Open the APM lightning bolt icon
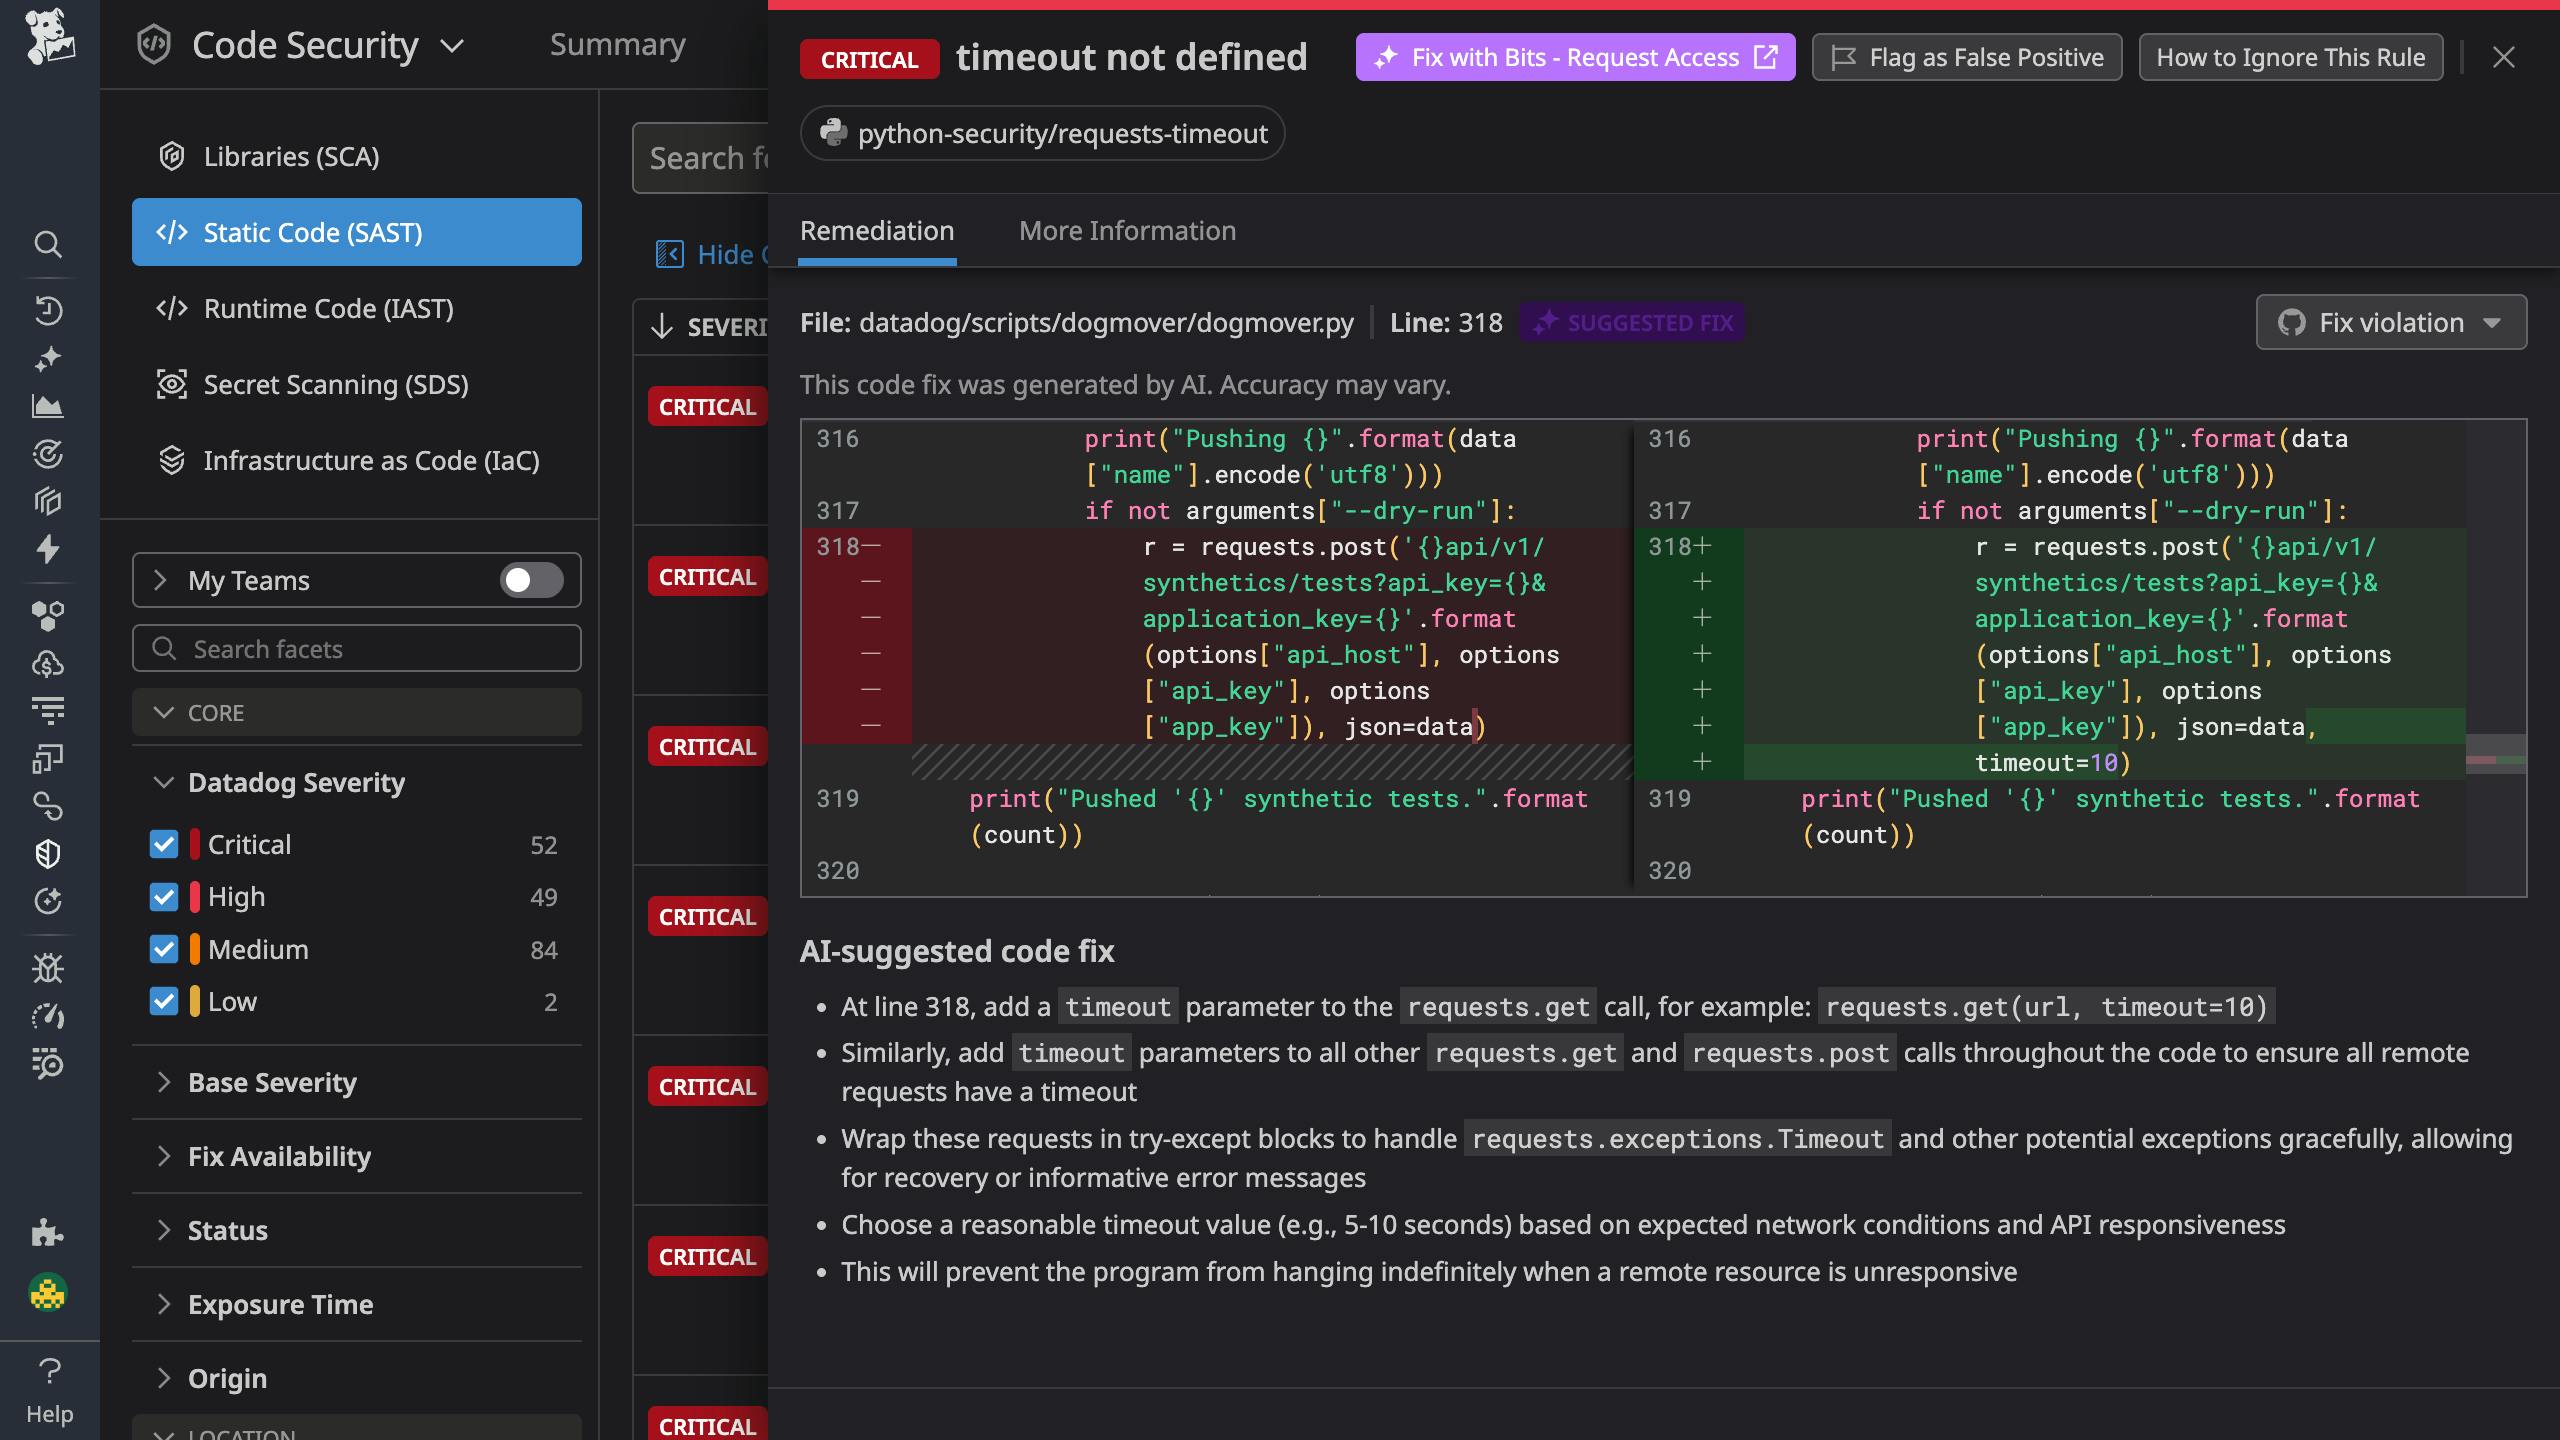 tap(48, 550)
